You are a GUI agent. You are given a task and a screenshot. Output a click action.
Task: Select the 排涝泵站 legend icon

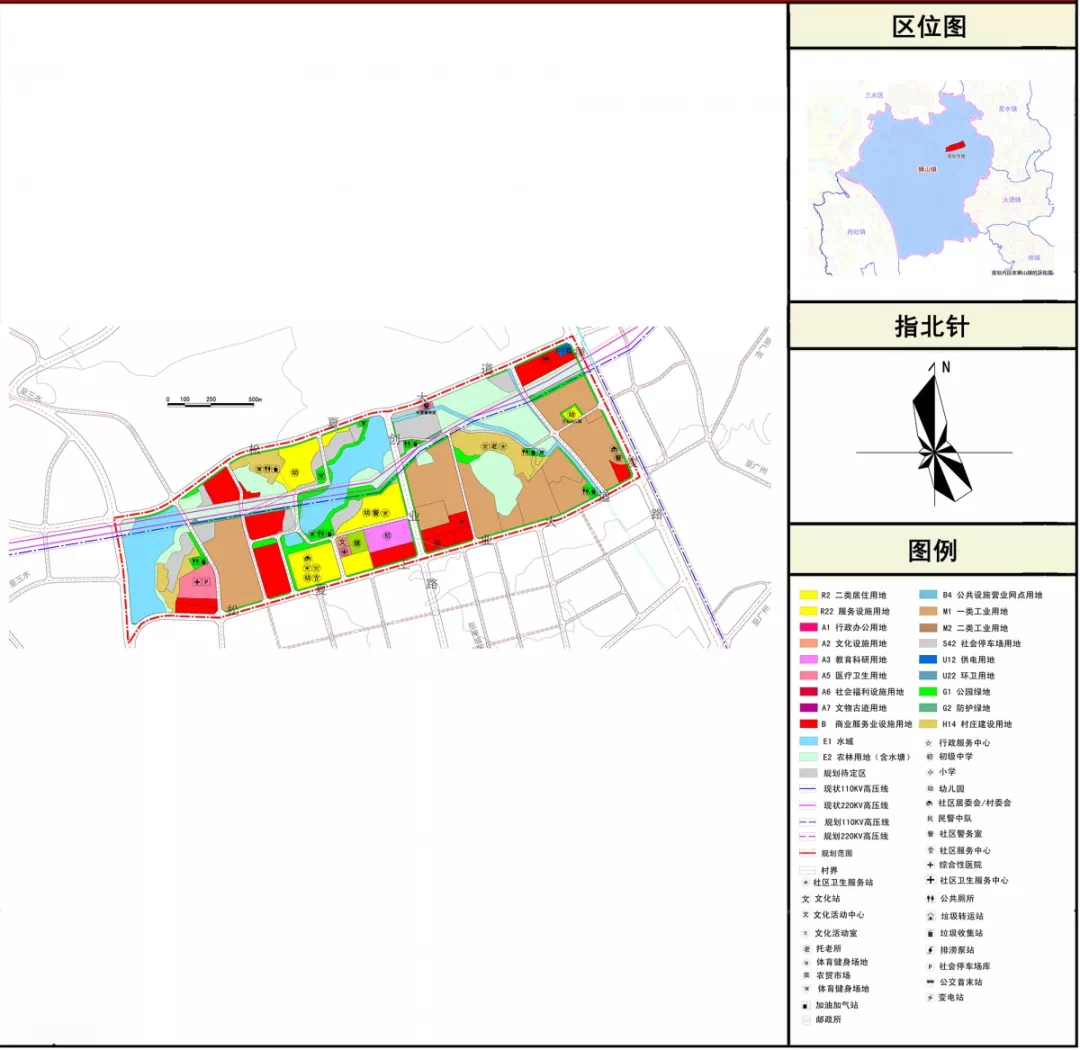click(x=930, y=950)
